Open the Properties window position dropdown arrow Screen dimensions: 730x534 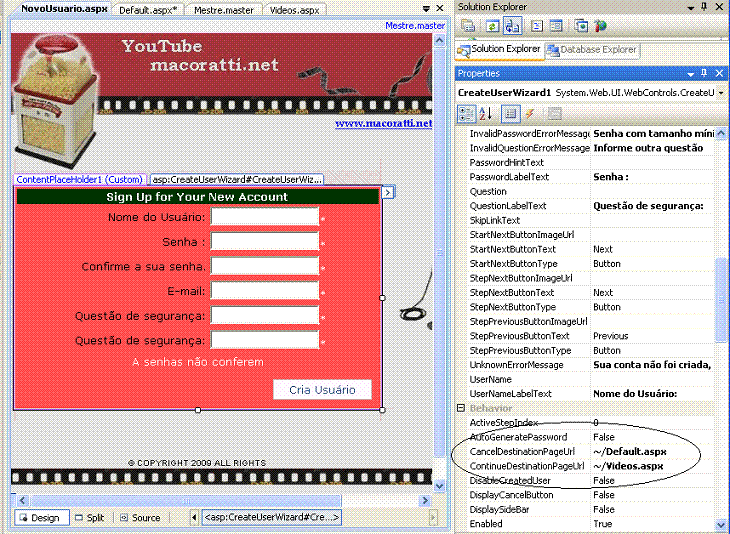(691, 74)
